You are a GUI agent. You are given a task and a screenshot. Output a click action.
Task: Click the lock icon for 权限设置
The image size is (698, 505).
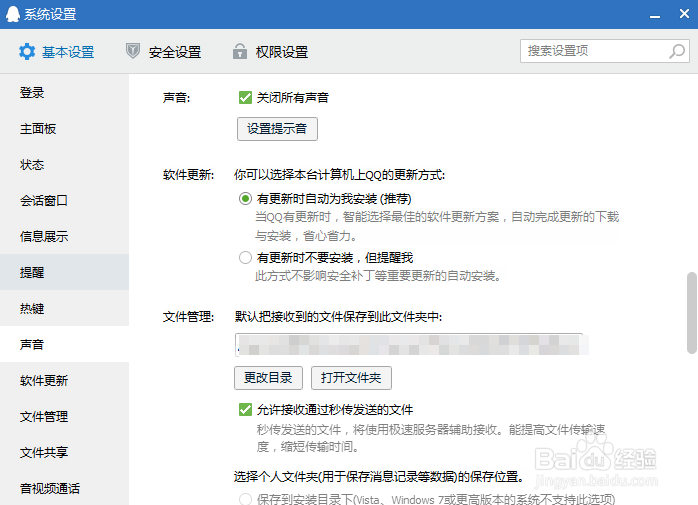pyautogui.click(x=239, y=51)
